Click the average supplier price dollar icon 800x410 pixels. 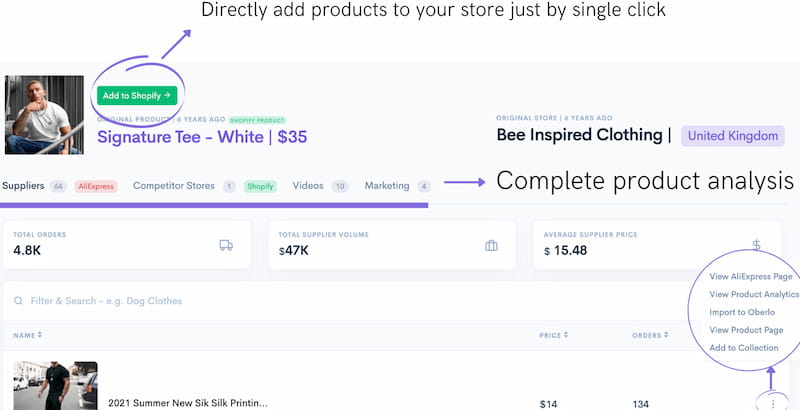756,245
